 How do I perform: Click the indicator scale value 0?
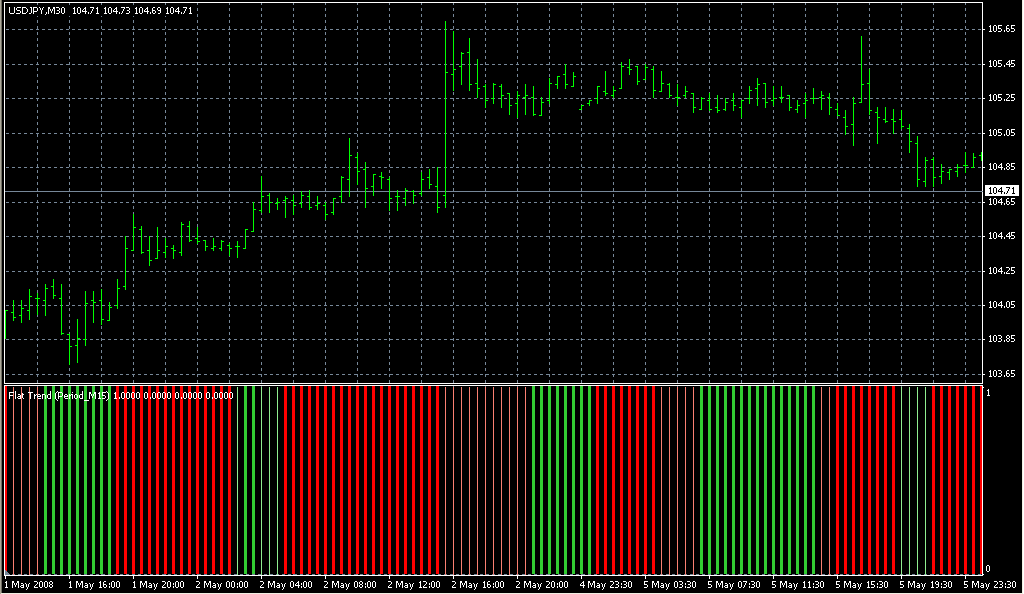pos(988,569)
